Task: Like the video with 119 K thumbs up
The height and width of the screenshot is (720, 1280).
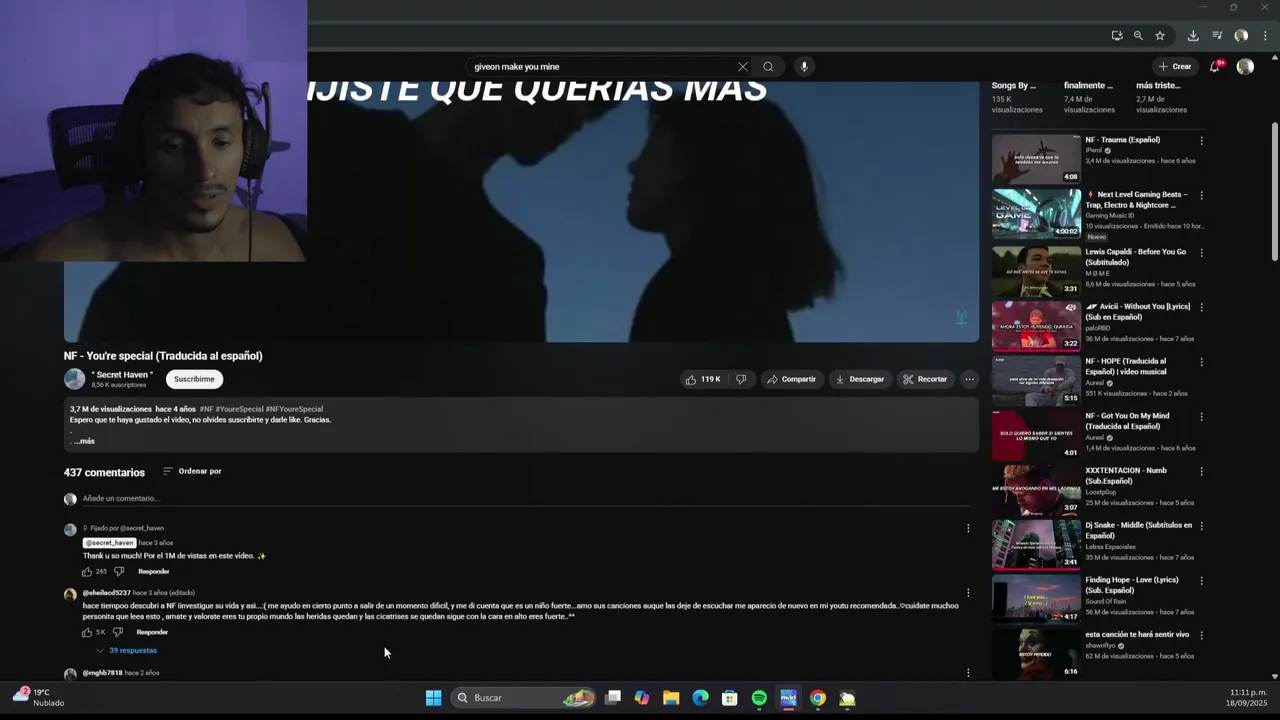Action: tap(704, 379)
